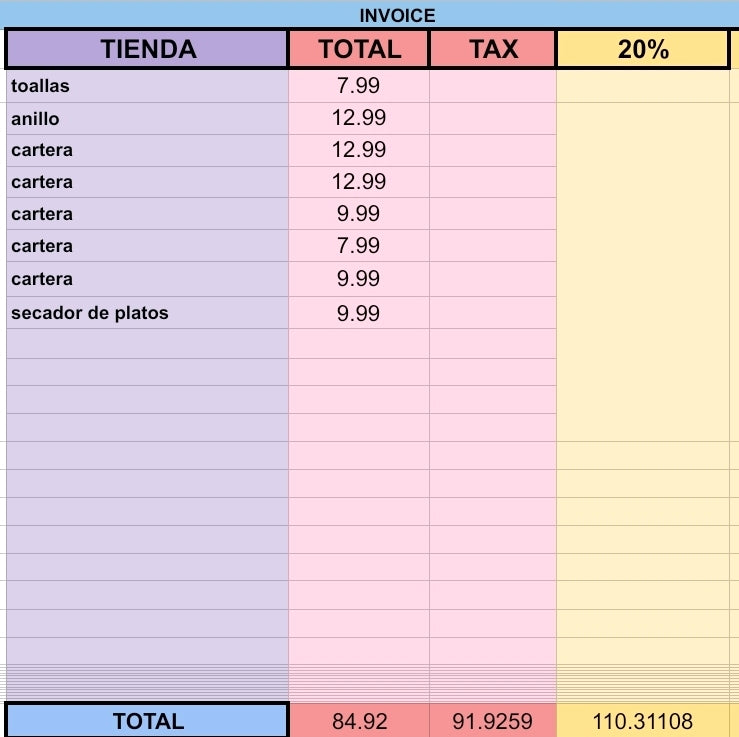Select the bottom TOTAL label cell
Screen dimensions: 739x737
tap(148, 721)
